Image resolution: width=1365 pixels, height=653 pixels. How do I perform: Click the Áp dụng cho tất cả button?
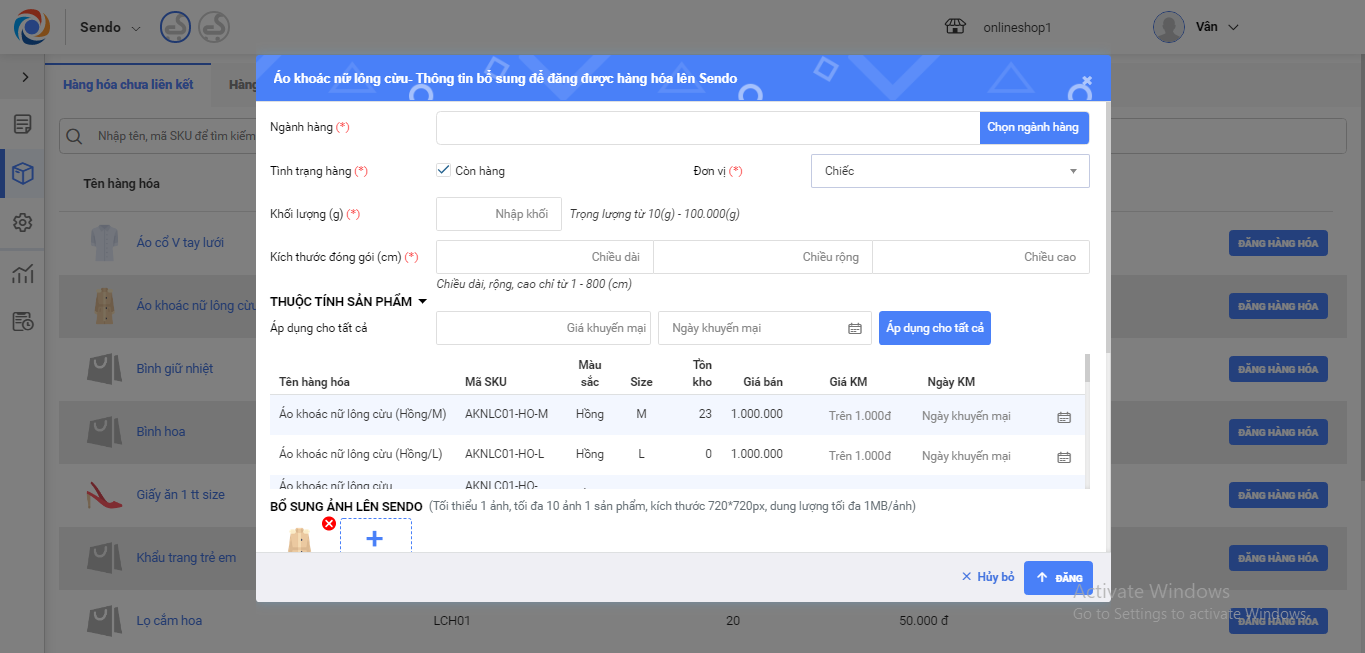[934, 328]
